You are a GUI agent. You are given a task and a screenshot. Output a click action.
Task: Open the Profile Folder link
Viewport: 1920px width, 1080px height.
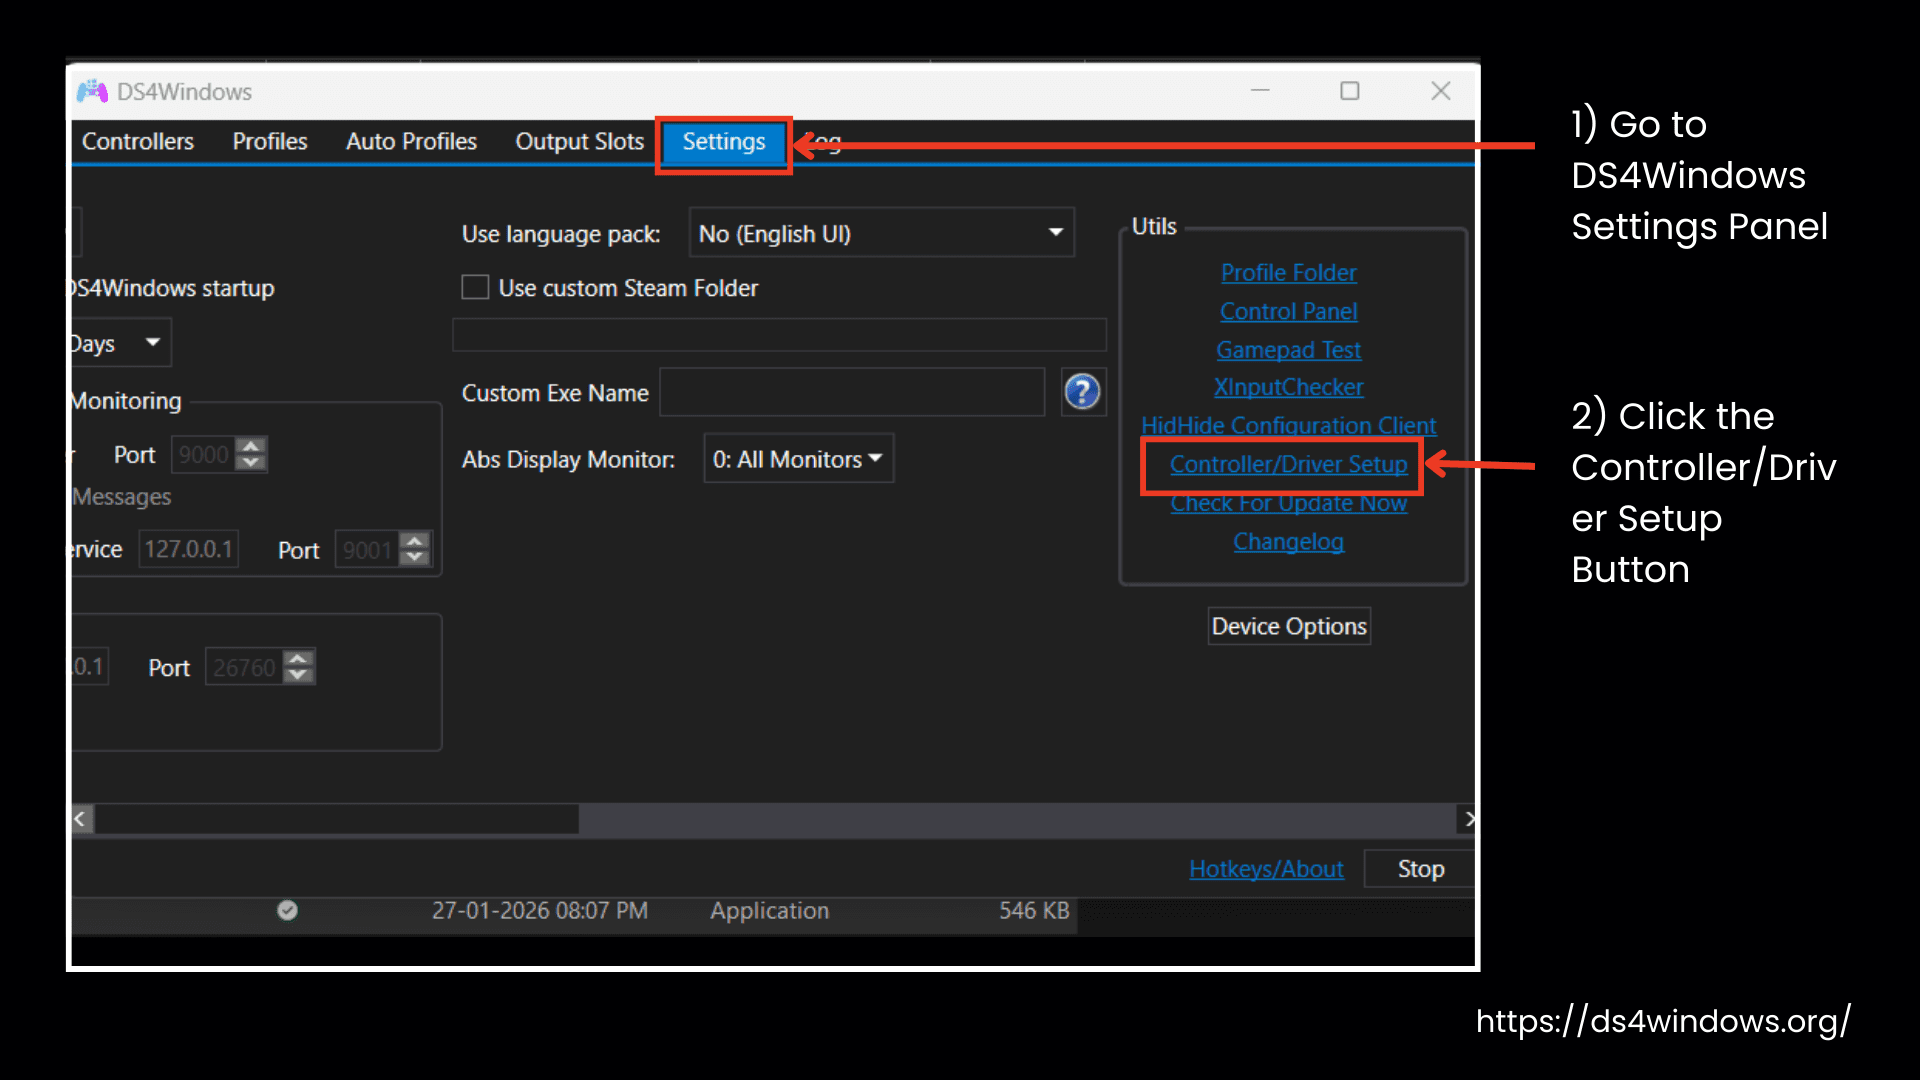point(1288,273)
